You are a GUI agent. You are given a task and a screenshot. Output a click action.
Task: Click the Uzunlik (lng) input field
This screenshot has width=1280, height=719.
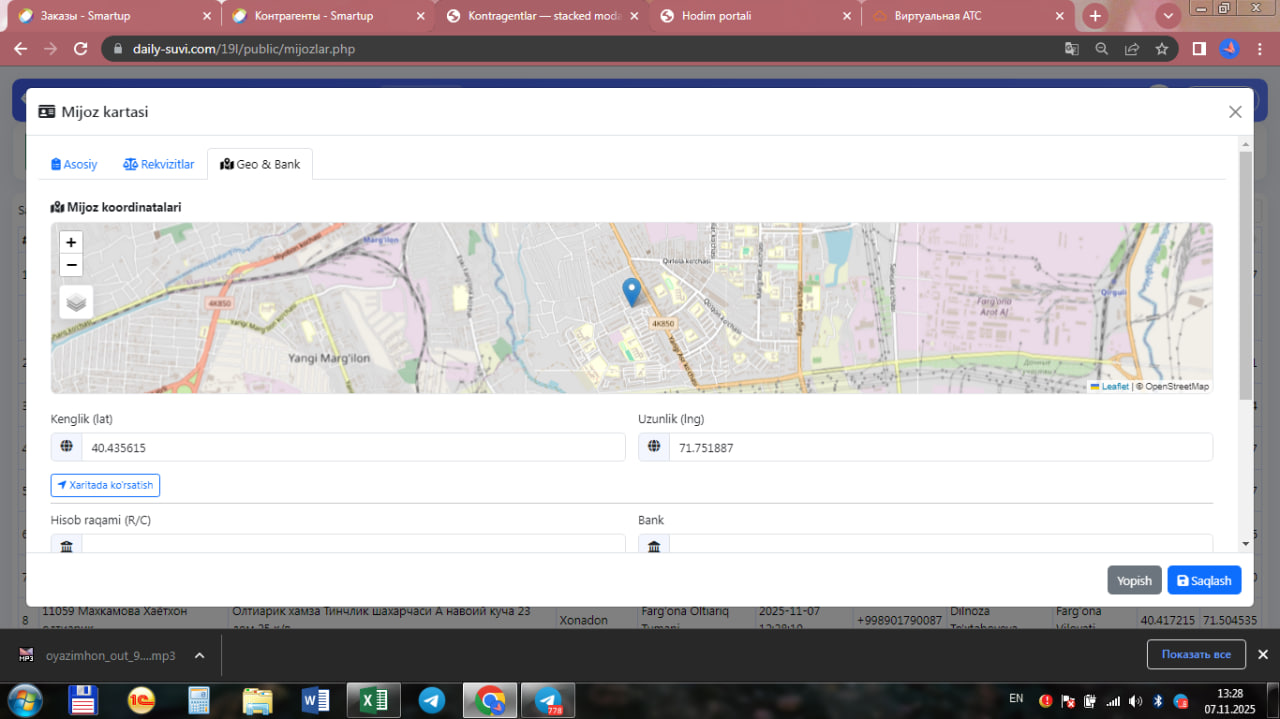(x=939, y=448)
